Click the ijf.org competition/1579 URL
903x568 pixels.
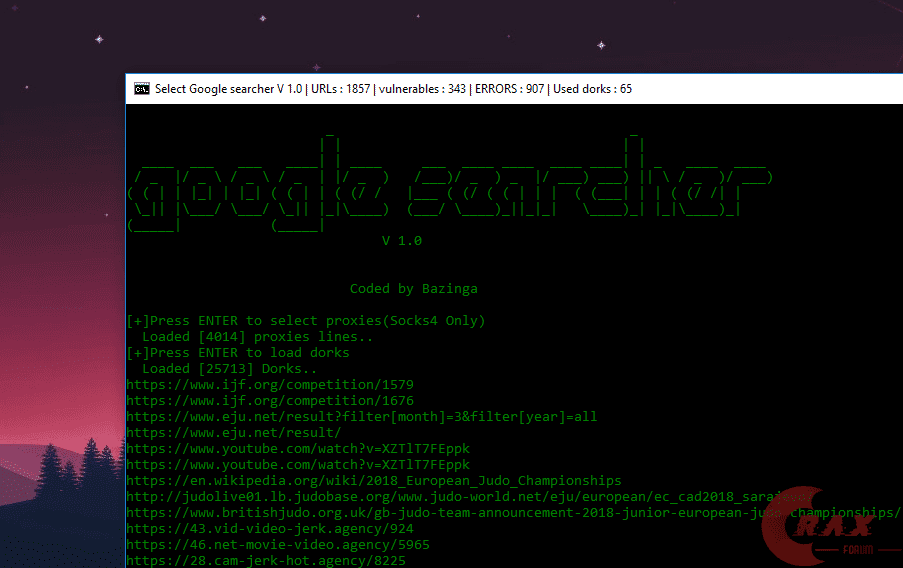coord(270,385)
